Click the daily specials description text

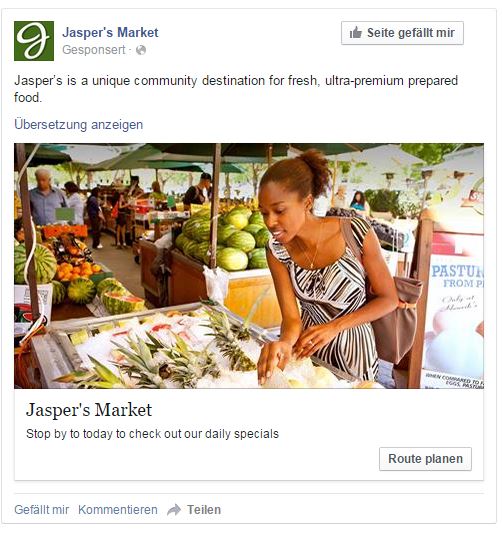152,434
